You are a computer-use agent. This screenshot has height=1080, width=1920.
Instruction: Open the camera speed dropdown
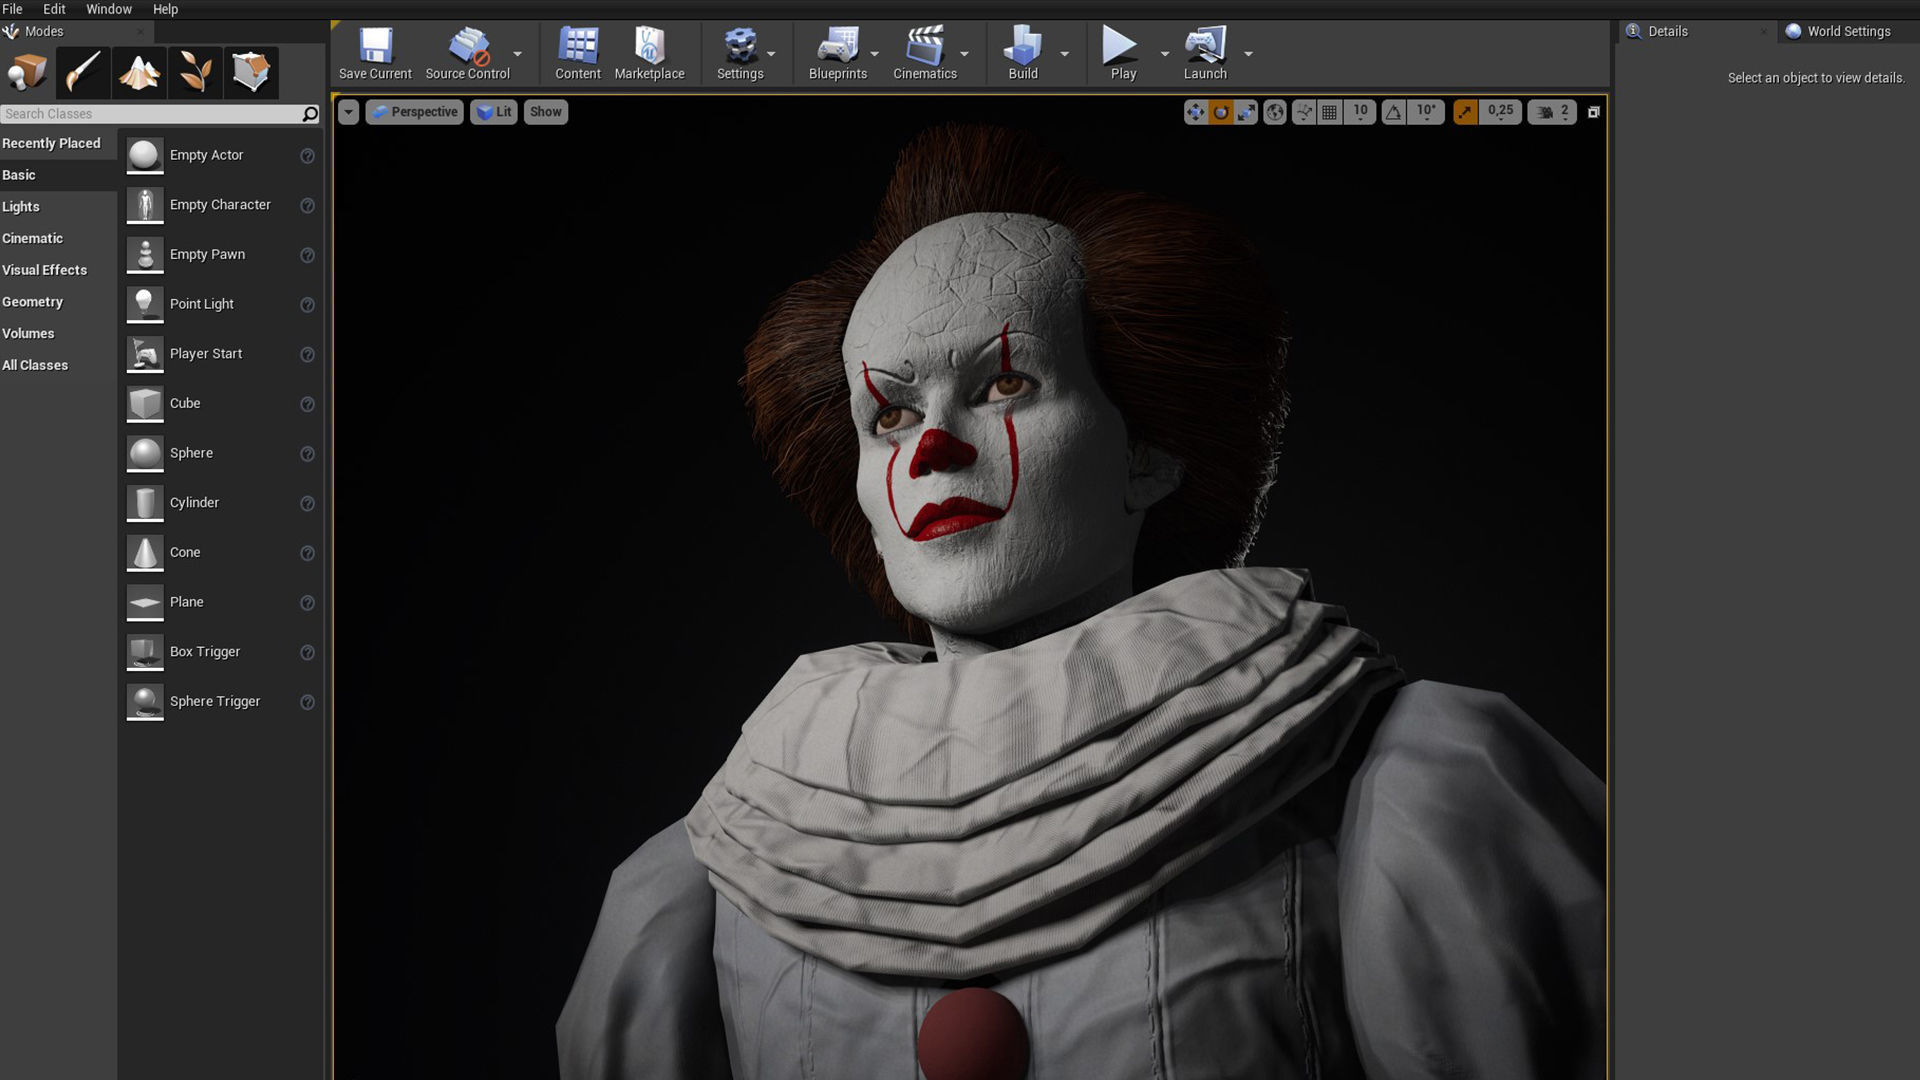coord(1552,112)
